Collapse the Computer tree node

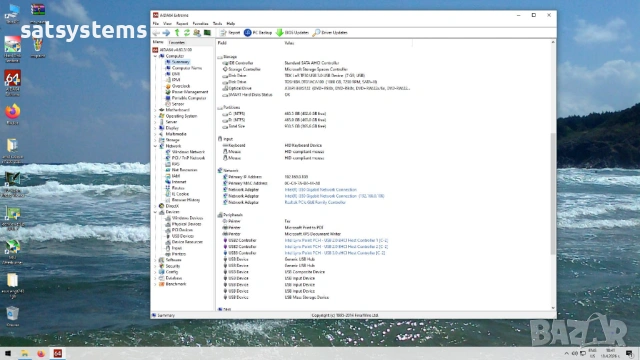155,56
